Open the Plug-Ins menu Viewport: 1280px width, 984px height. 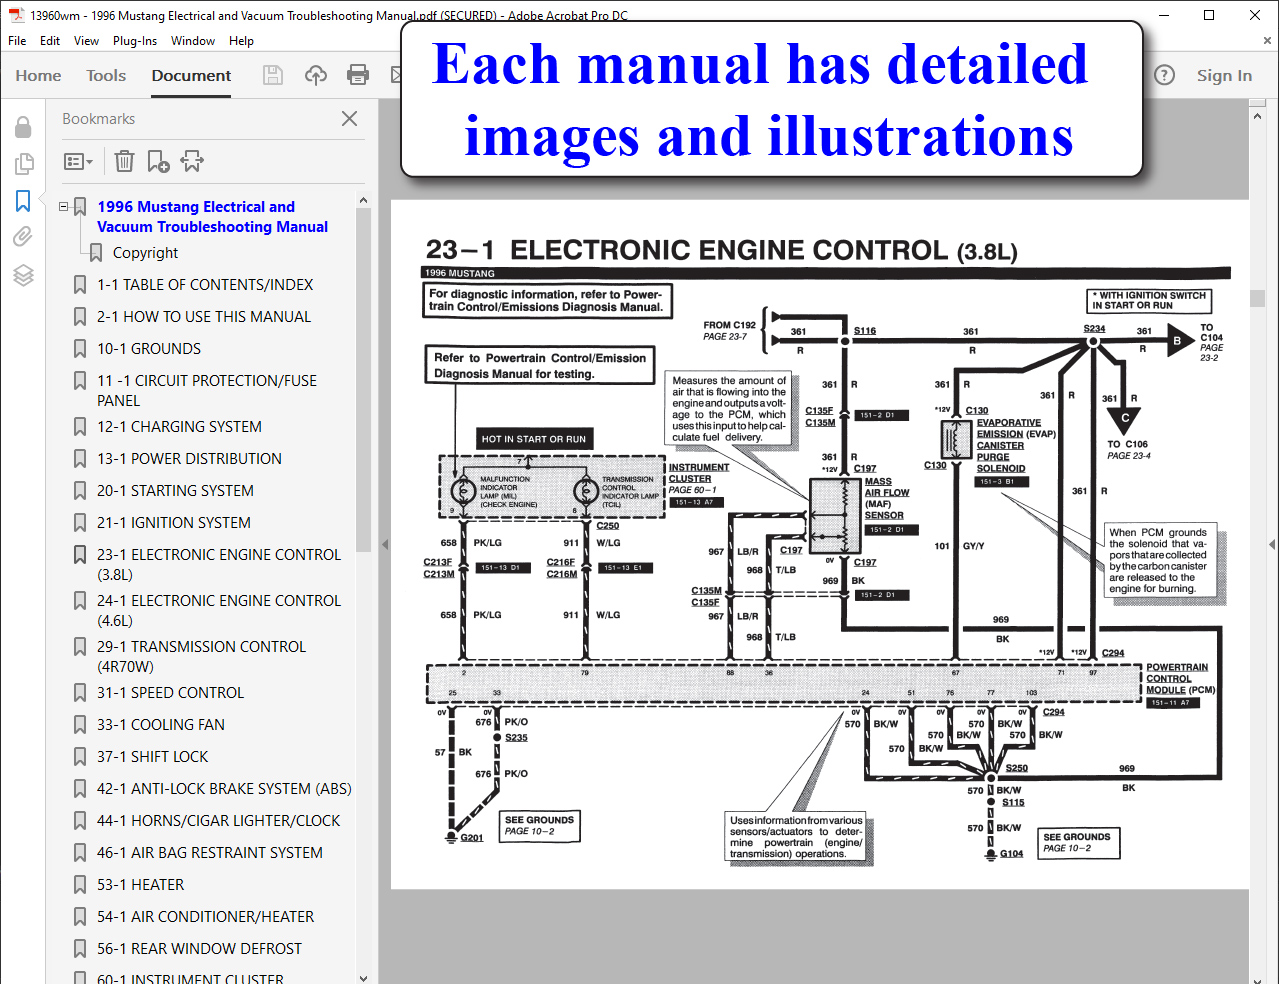(x=135, y=41)
